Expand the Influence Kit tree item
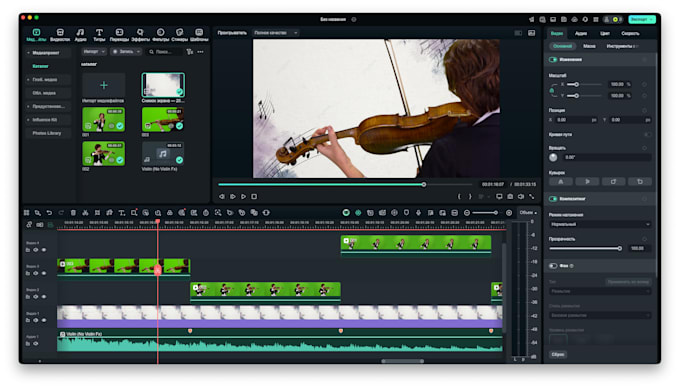The image size is (680, 389). [x=28, y=120]
